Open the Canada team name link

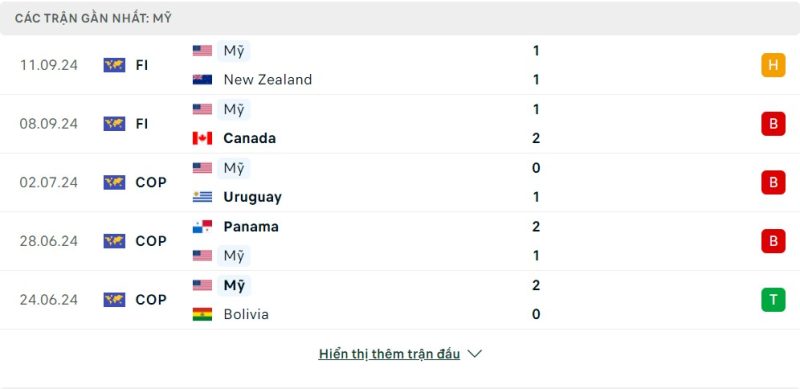pos(249,138)
